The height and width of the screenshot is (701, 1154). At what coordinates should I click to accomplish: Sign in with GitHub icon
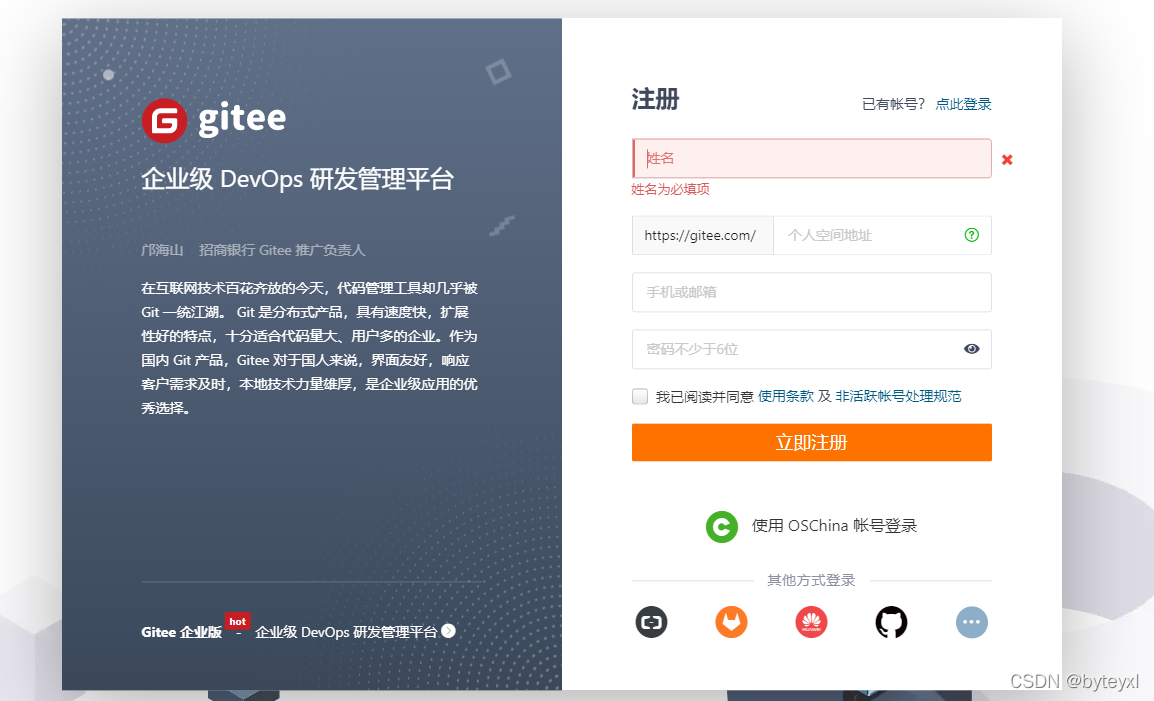click(x=891, y=622)
